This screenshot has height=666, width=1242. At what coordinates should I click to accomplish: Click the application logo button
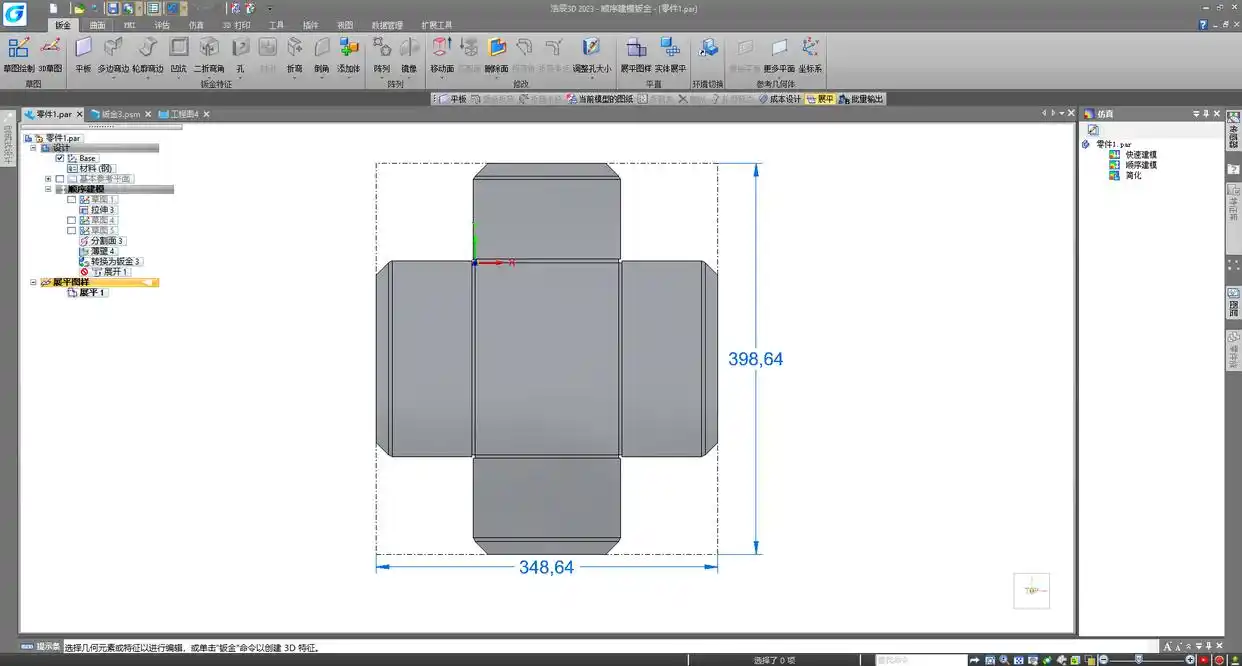(x=14, y=13)
